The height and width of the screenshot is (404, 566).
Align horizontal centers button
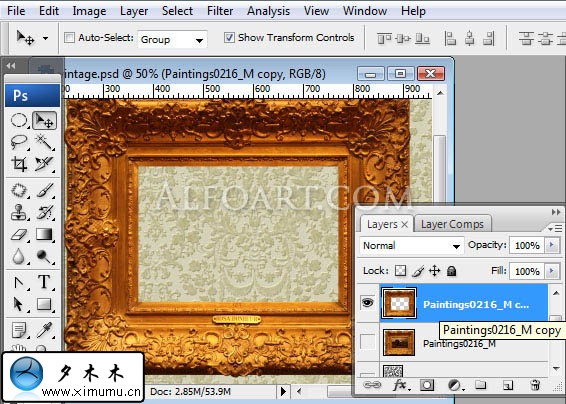click(x=470, y=38)
